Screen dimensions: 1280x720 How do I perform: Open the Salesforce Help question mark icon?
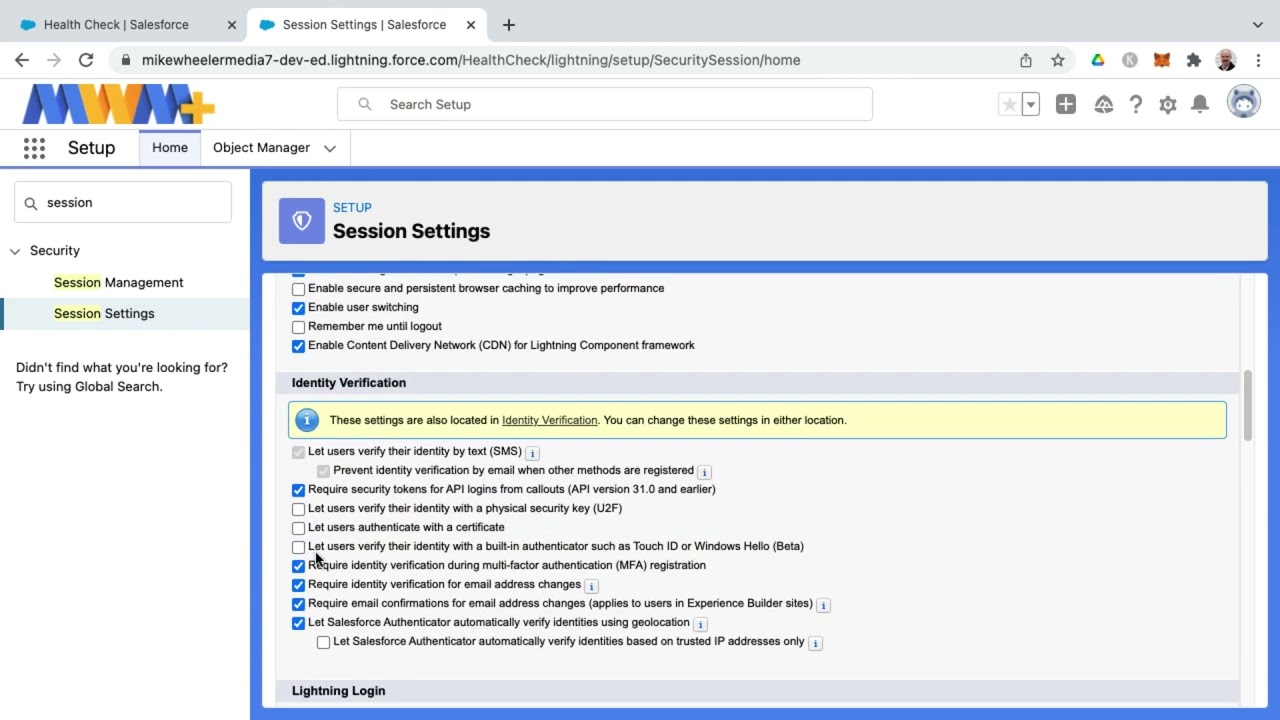pos(1136,104)
